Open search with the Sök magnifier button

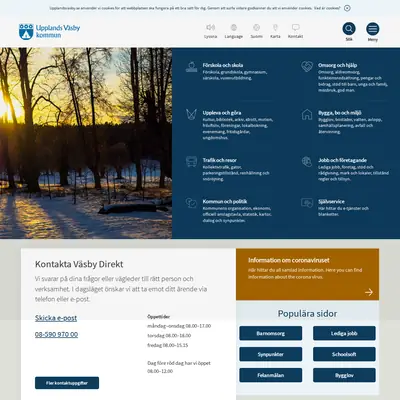tap(349, 29)
